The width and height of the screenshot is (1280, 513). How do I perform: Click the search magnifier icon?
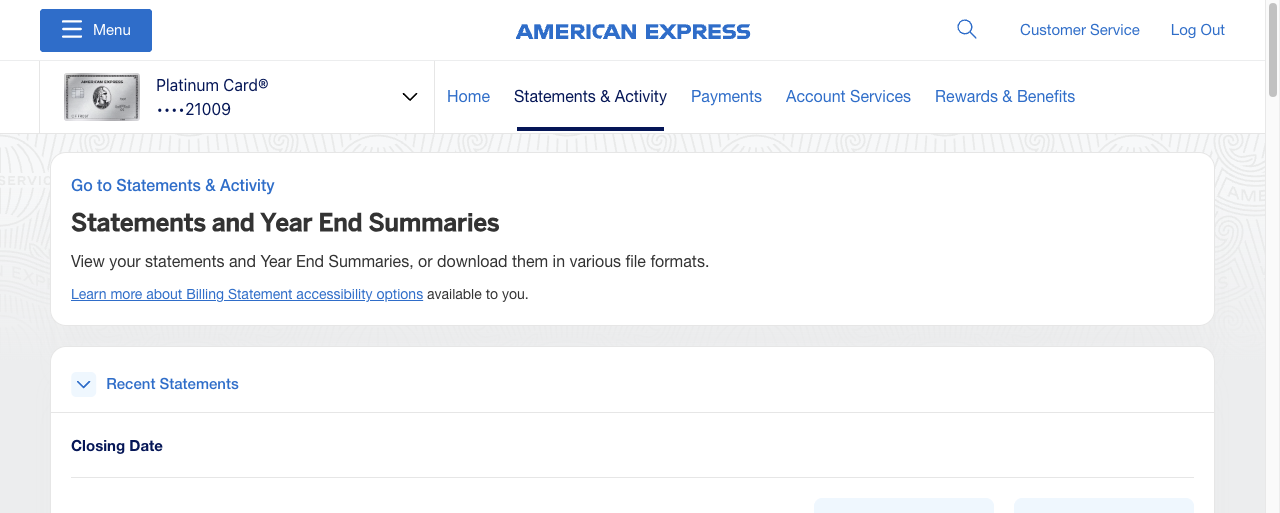point(966,29)
